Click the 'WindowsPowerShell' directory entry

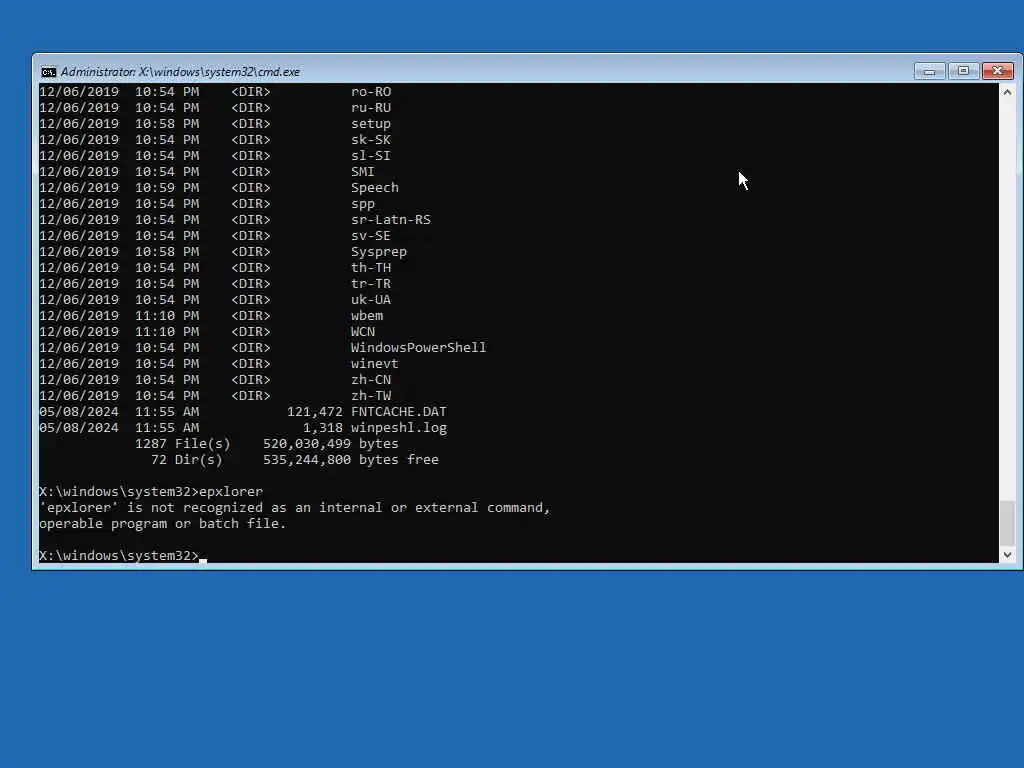point(419,348)
